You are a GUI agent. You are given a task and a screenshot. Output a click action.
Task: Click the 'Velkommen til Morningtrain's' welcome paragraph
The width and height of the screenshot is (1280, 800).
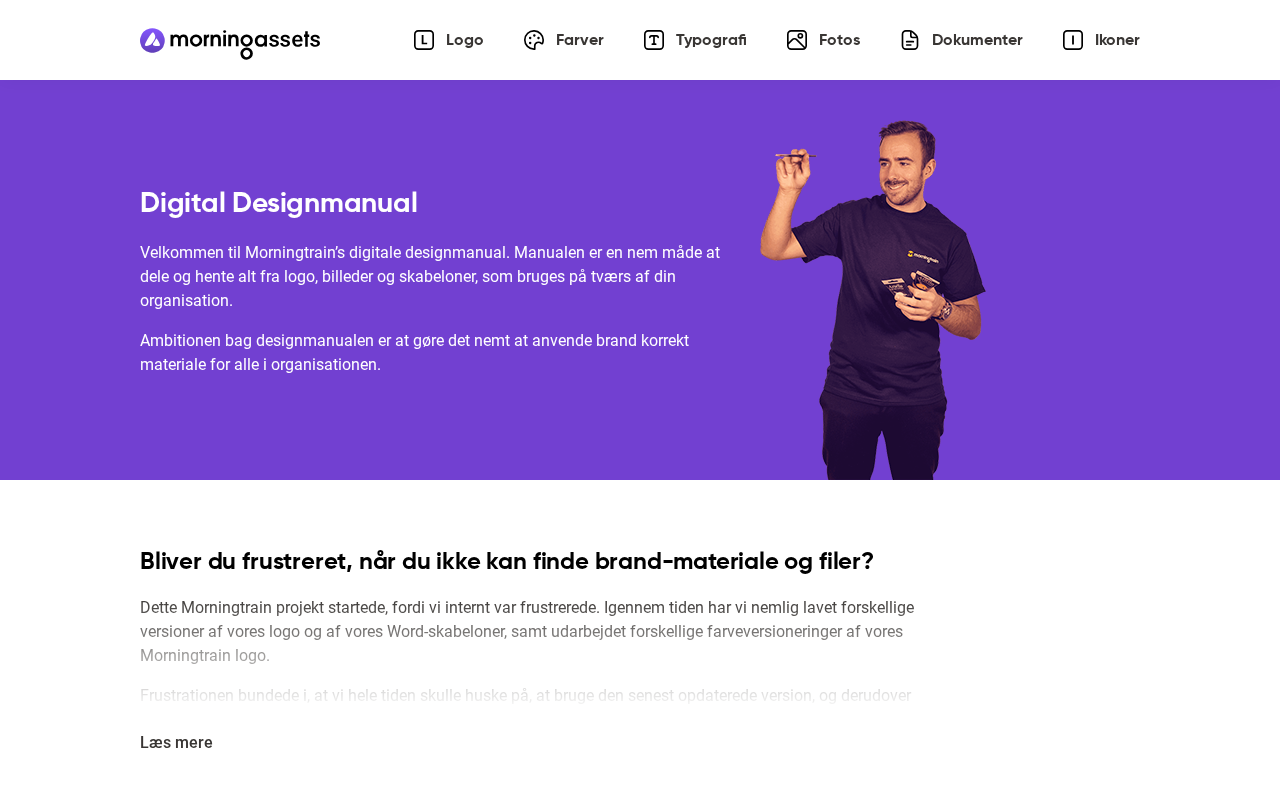tap(430, 276)
